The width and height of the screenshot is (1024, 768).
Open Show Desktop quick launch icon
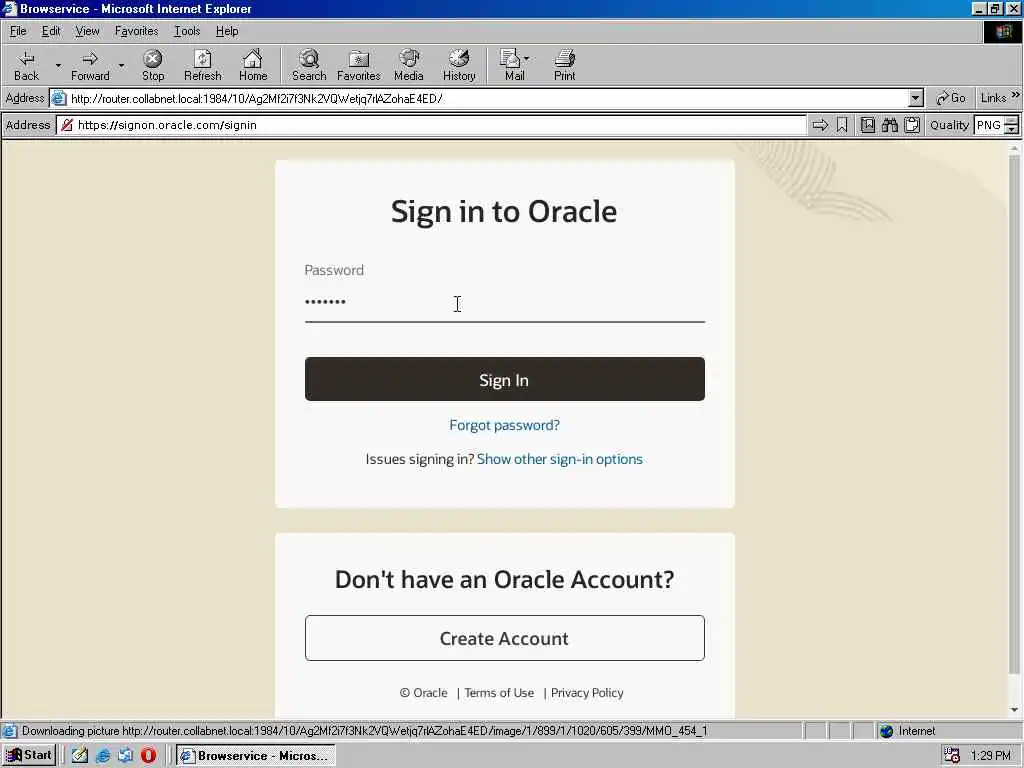[80, 756]
